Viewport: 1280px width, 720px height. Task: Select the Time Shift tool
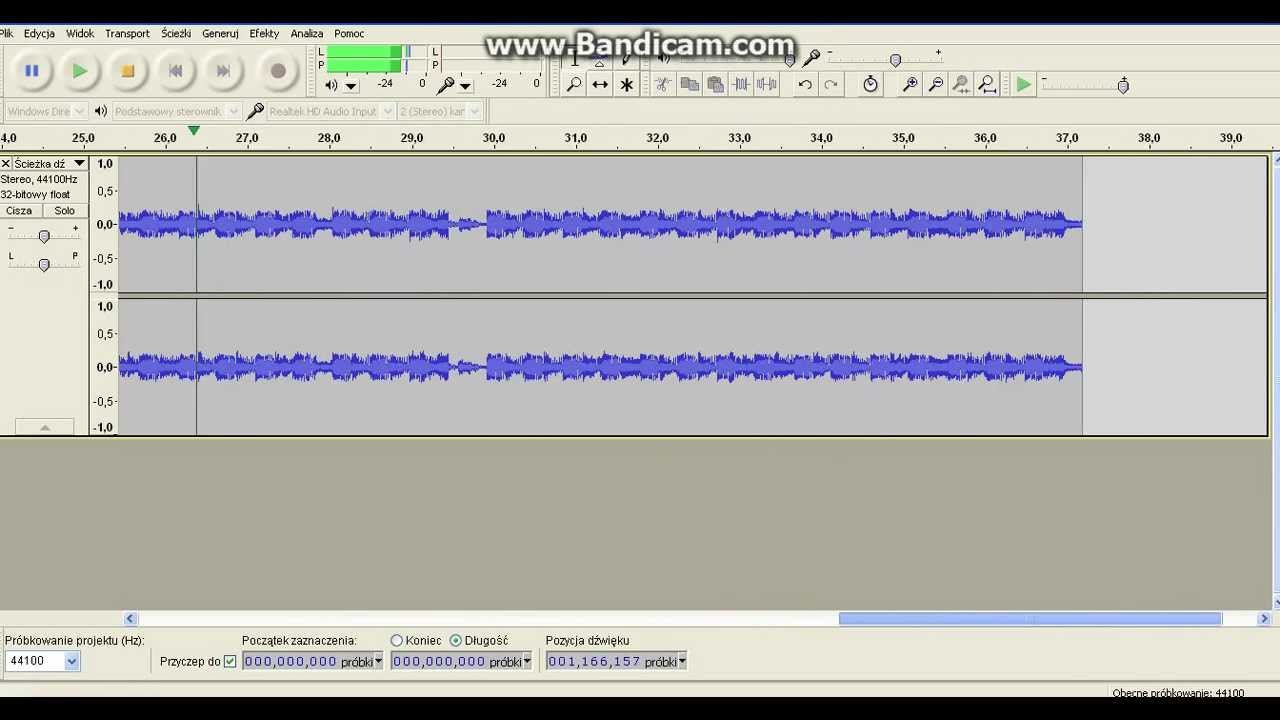600,85
